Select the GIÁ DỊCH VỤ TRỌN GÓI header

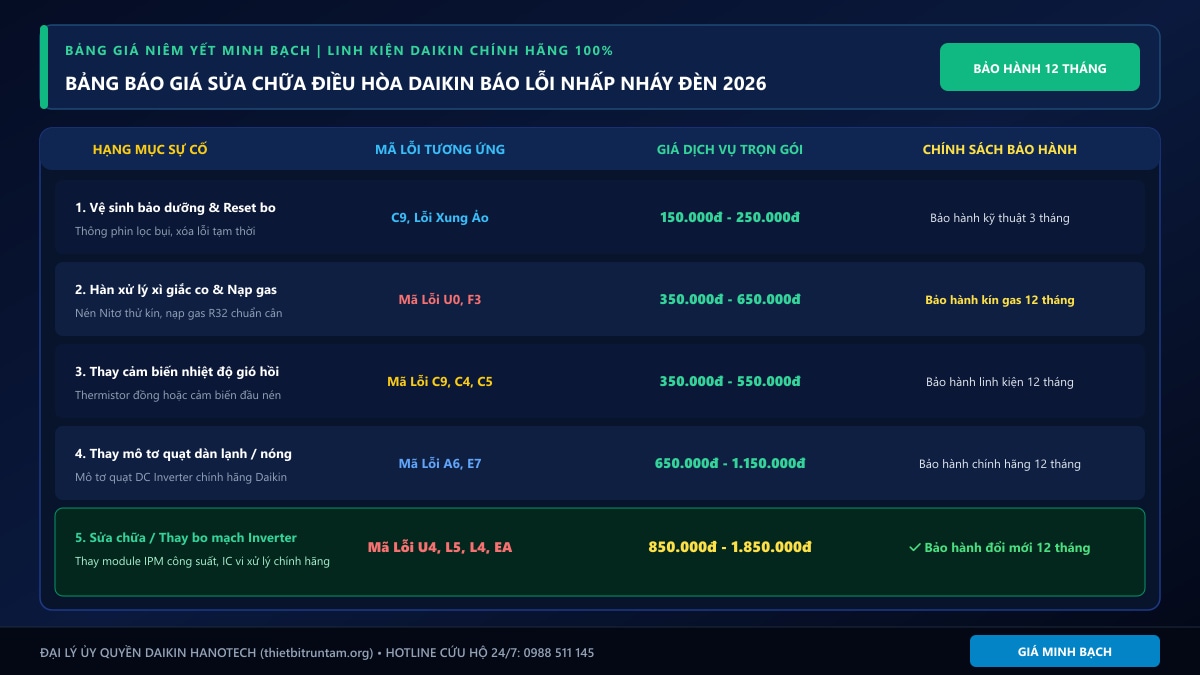730,149
